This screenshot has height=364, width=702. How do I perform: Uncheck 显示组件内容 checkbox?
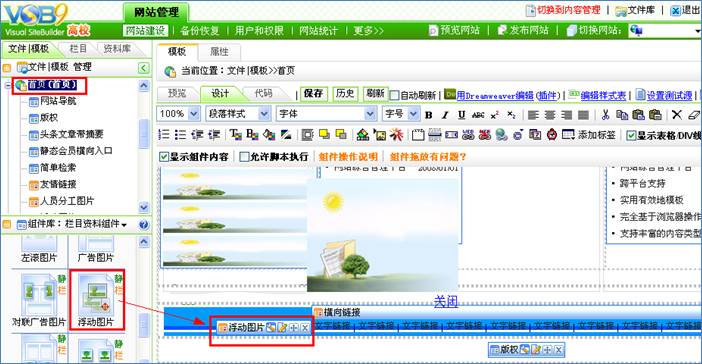click(164, 157)
